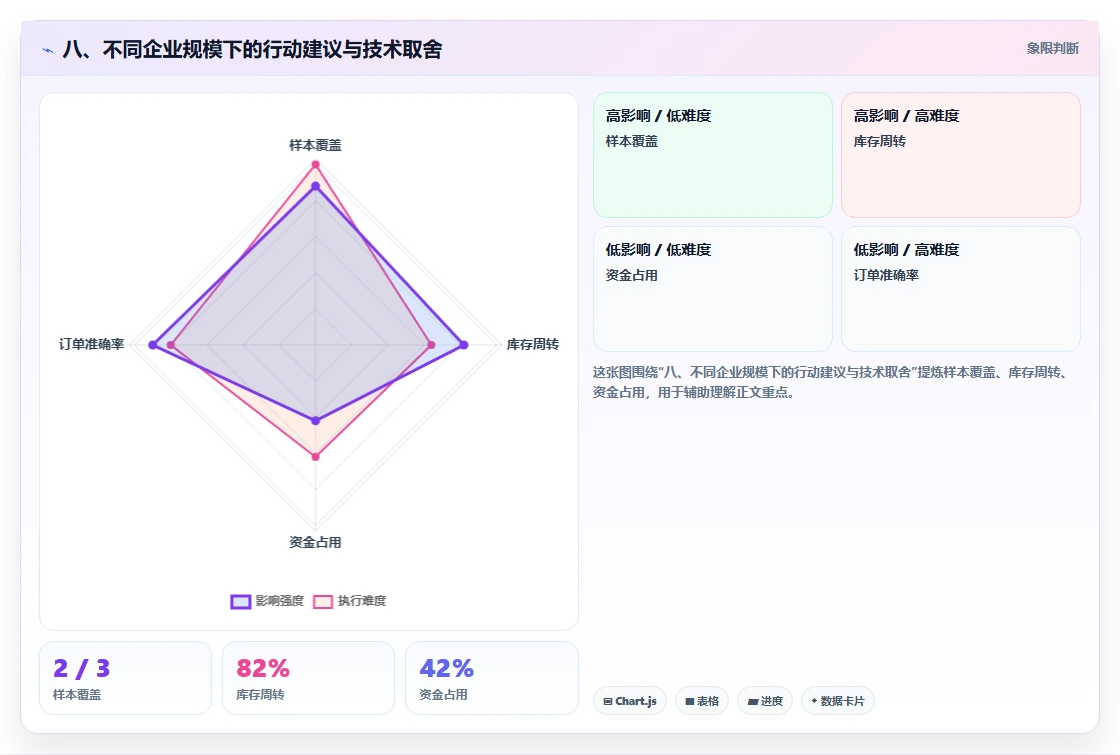Click the purple data point at 订单准确率 vertex
Screen dimensions: 1120x755
click(152, 345)
